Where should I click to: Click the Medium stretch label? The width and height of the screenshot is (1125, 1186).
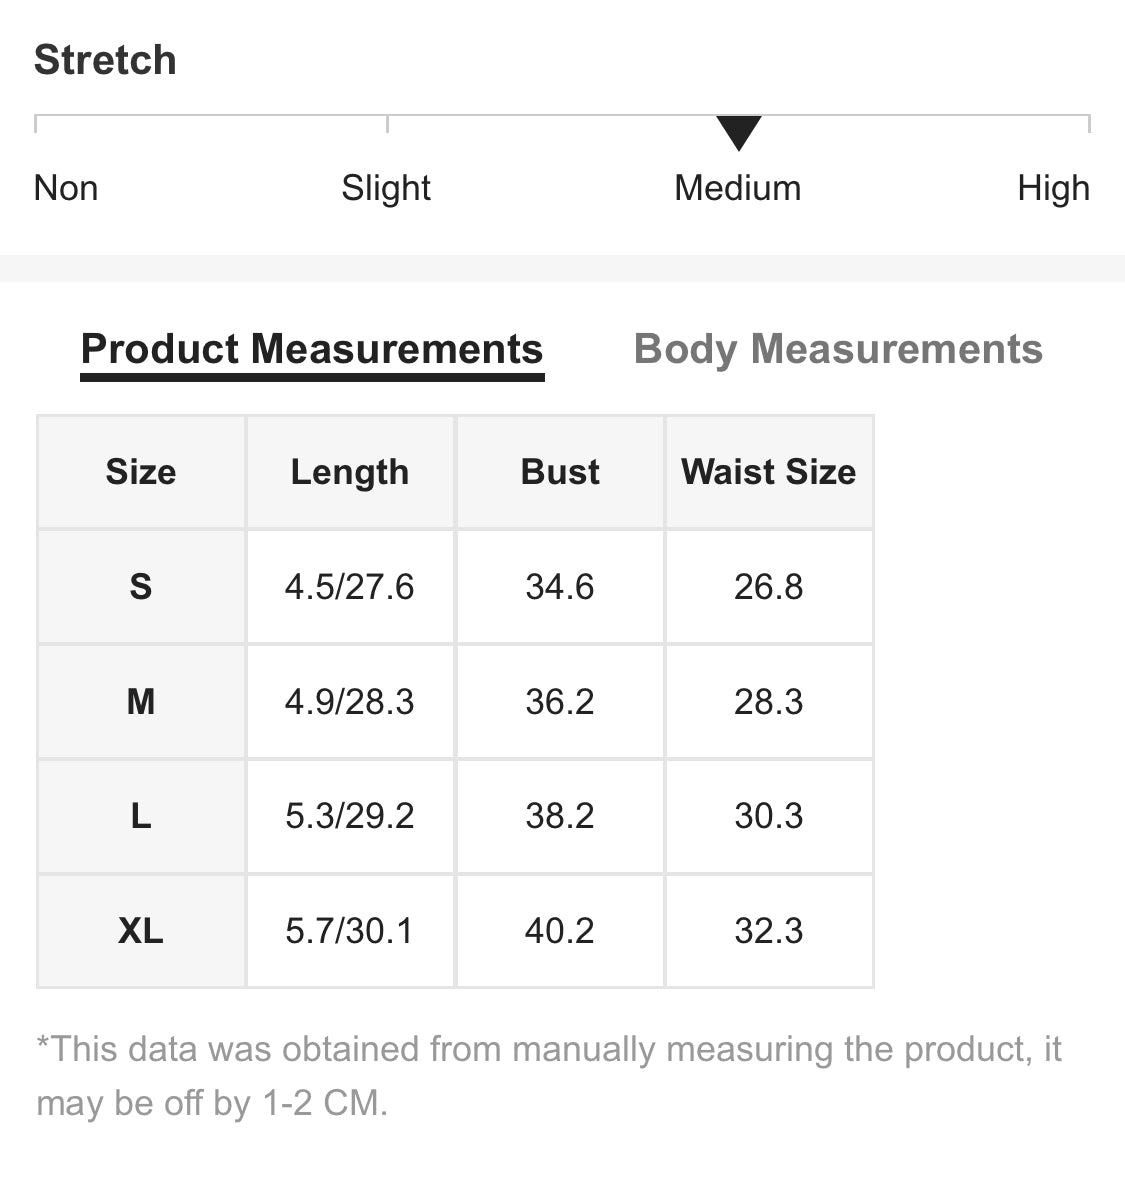pos(738,188)
